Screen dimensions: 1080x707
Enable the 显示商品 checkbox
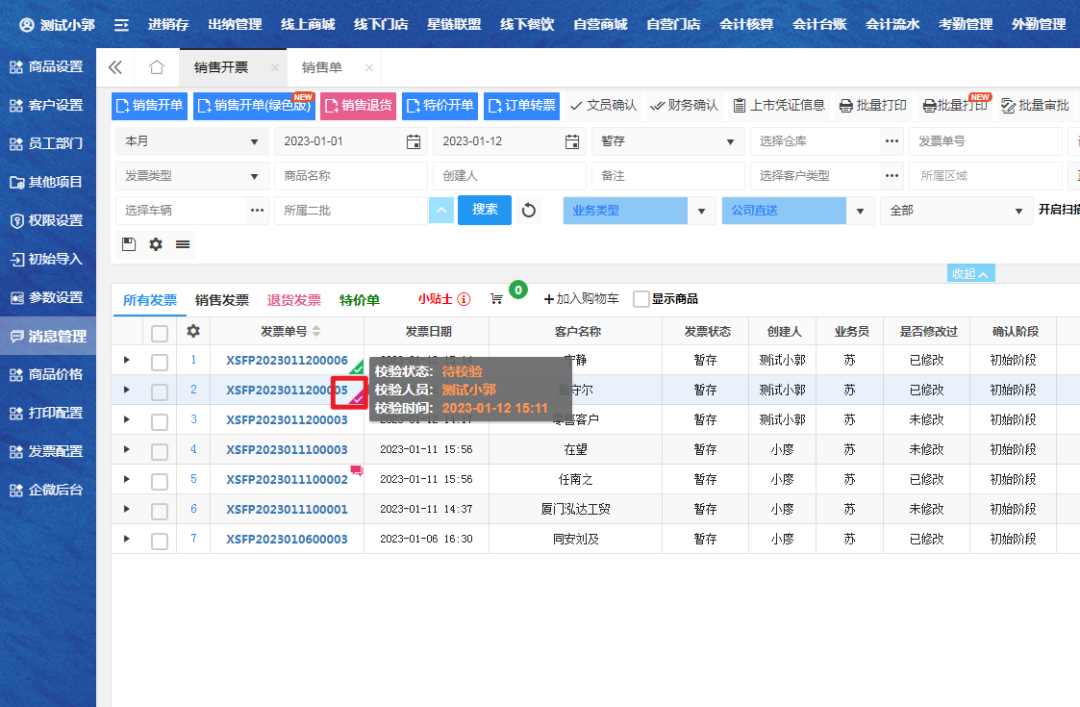point(641,299)
